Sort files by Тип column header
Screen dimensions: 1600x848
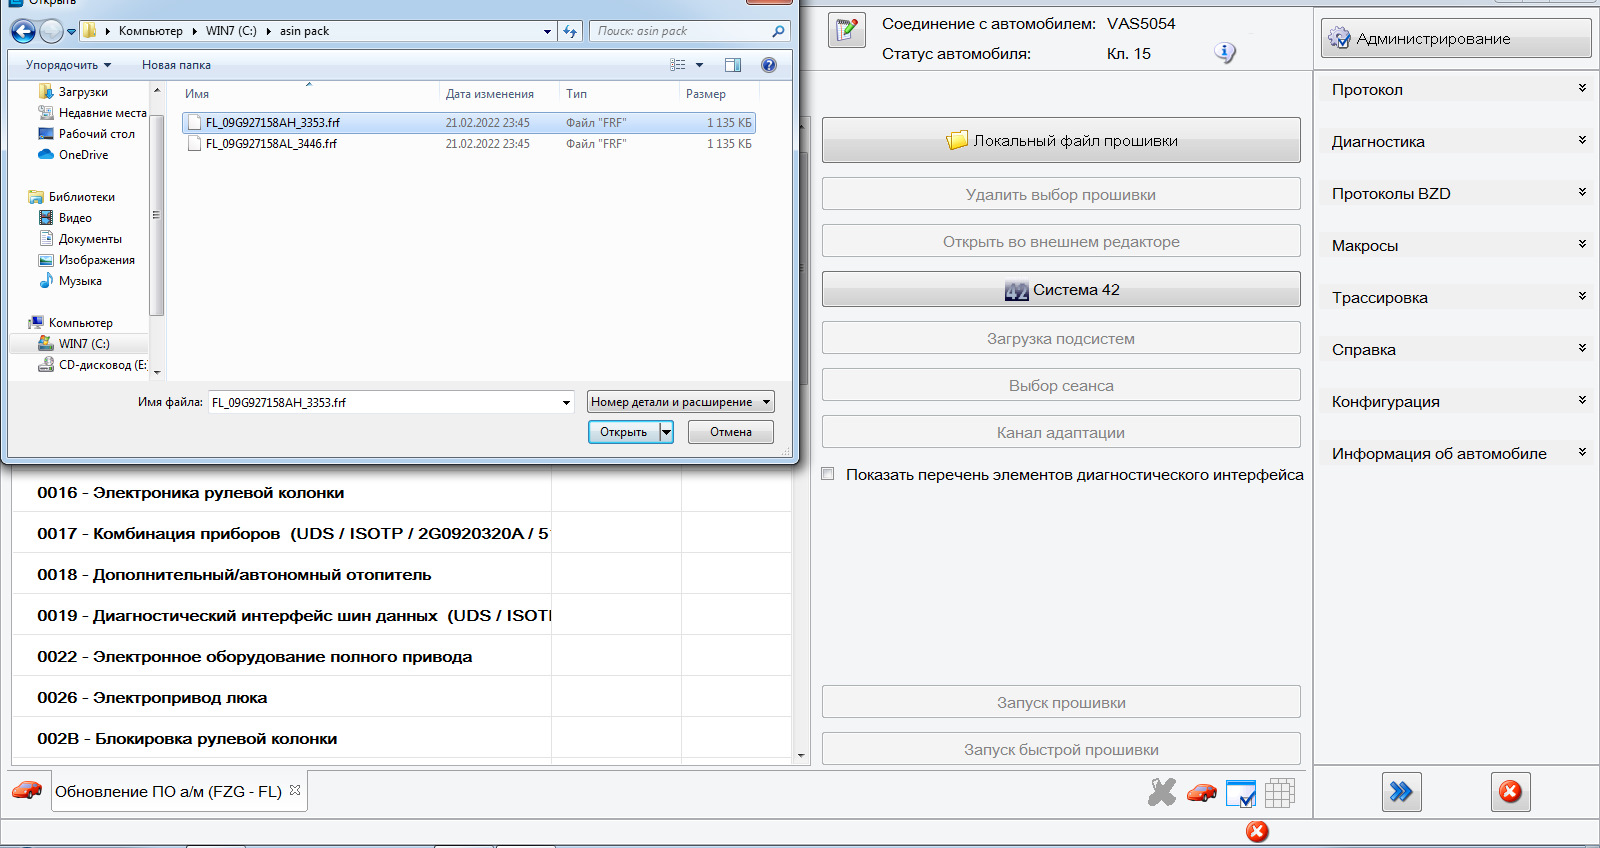pyautogui.click(x=618, y=94)
